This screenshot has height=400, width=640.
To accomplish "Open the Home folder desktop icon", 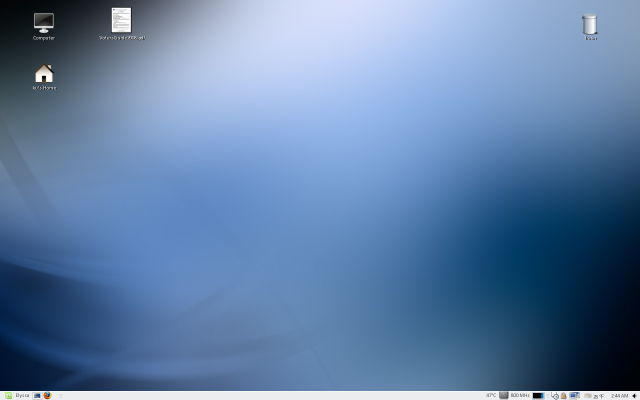I will coord(44,77).
